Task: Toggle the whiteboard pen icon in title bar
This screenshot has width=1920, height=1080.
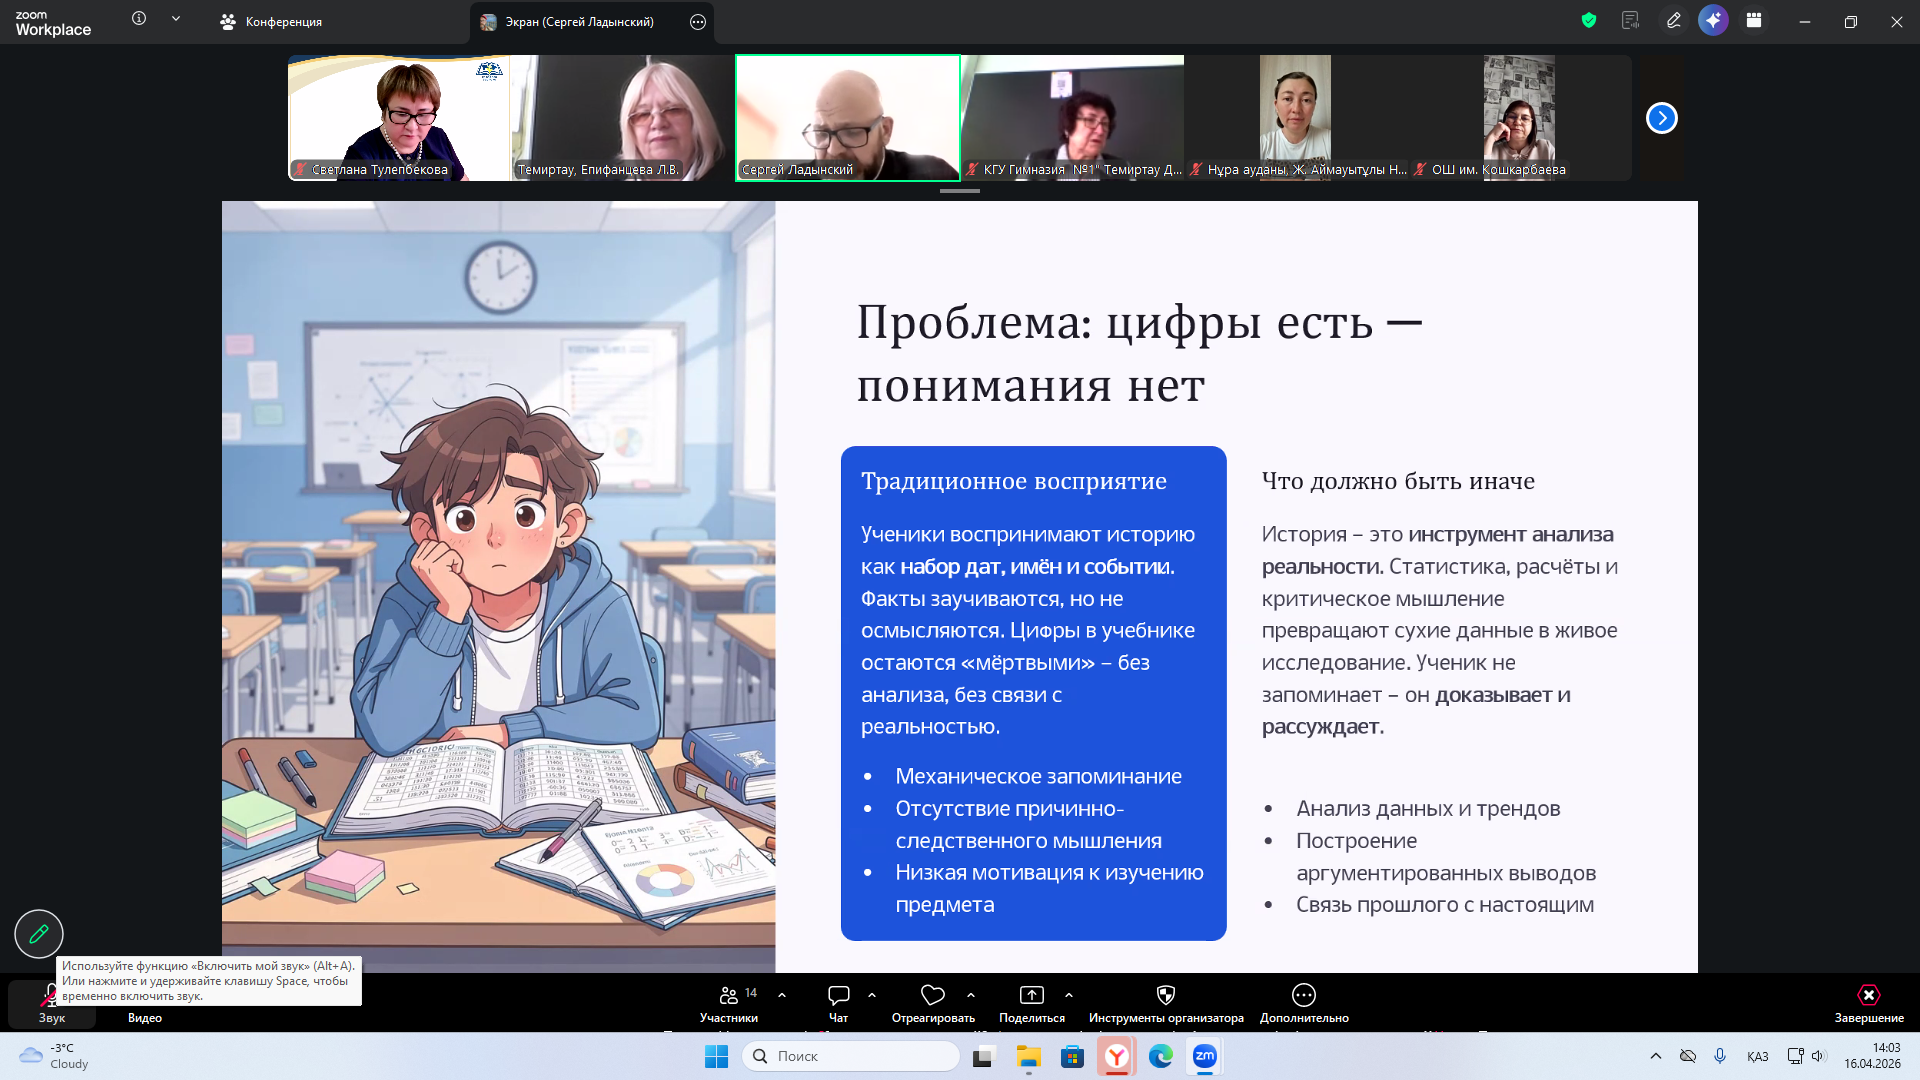Action: 1673,21
